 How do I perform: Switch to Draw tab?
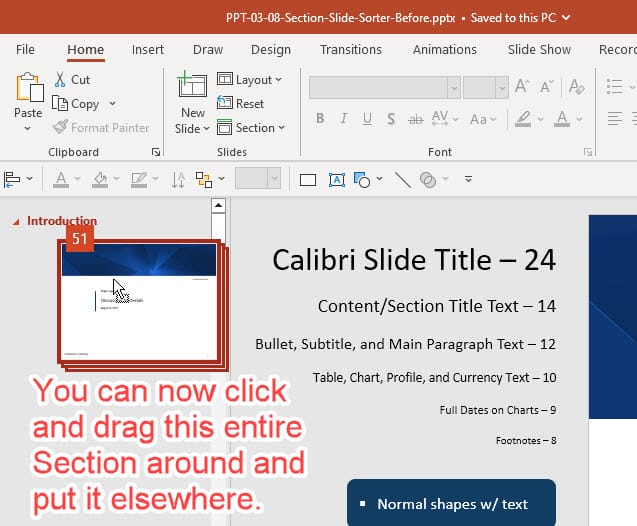tap(208, 50)
